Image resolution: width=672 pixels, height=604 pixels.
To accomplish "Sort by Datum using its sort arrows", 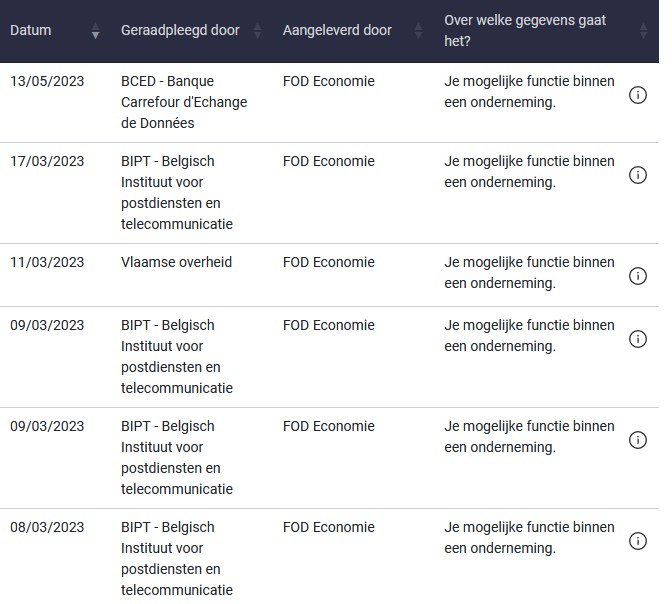I will click(95, 31).
